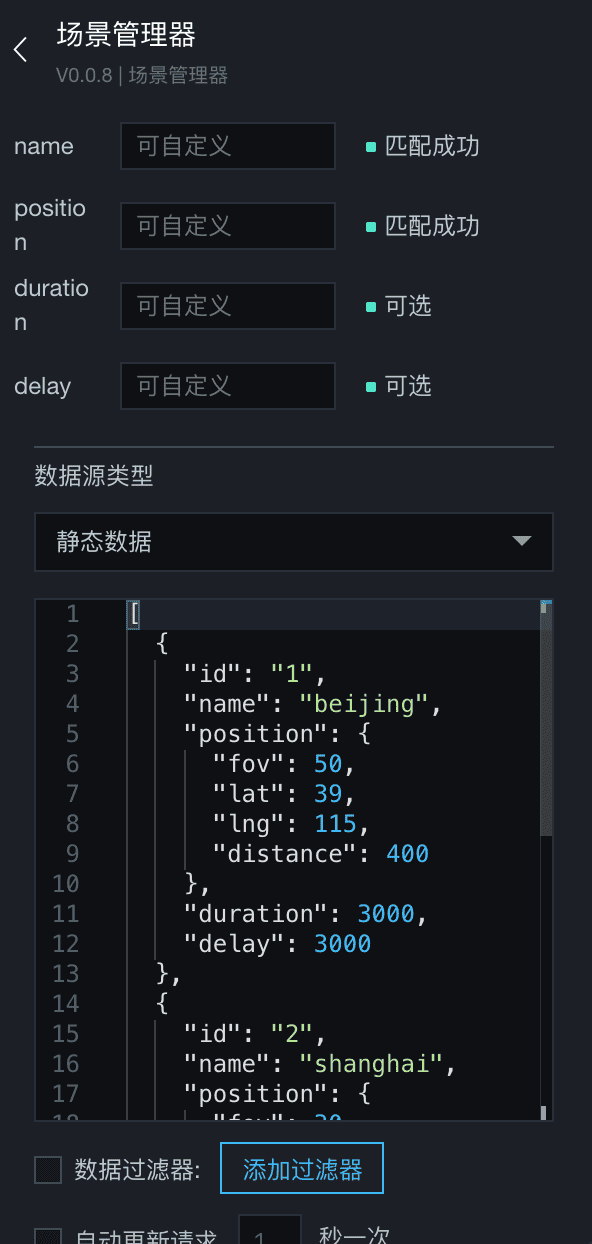Focus the duration custom input field
Image resolution: width=592 pixels, height=1244 pixels.
[x=228, y=305]
